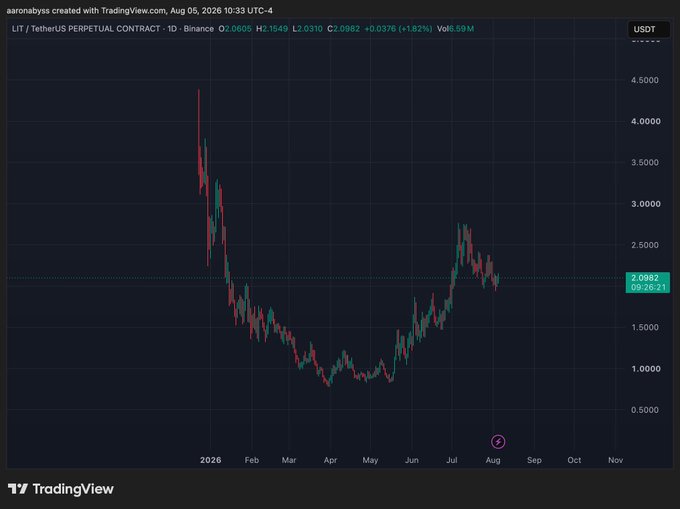Click the Binance exchange label
The image size is (680, 509).
click(199, 29)
